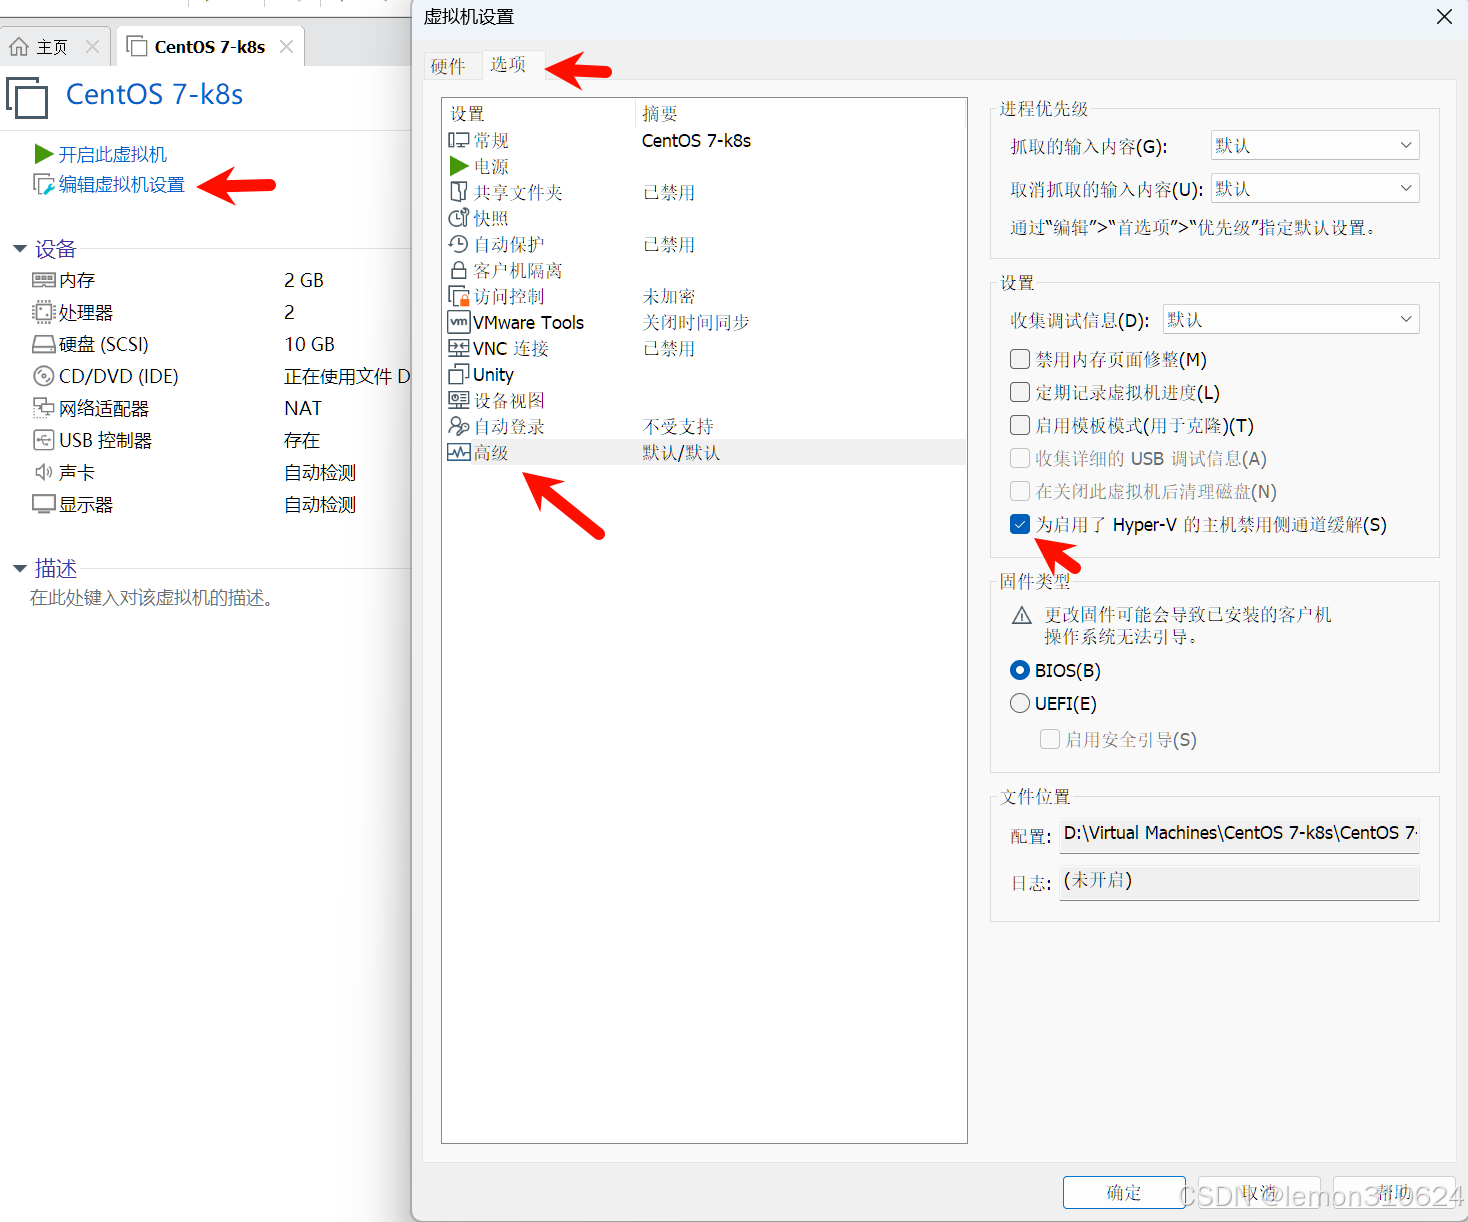Viewport: 1468px width, 1222px height.
Task: Click the Access Control (访问控制) icon
Action: click(x=458, y=296)
